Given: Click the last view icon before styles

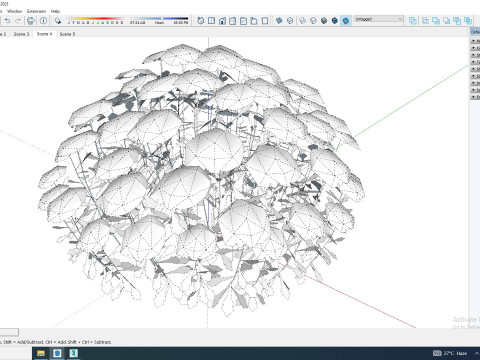Looking at the screenshot, I should [265, 21].
